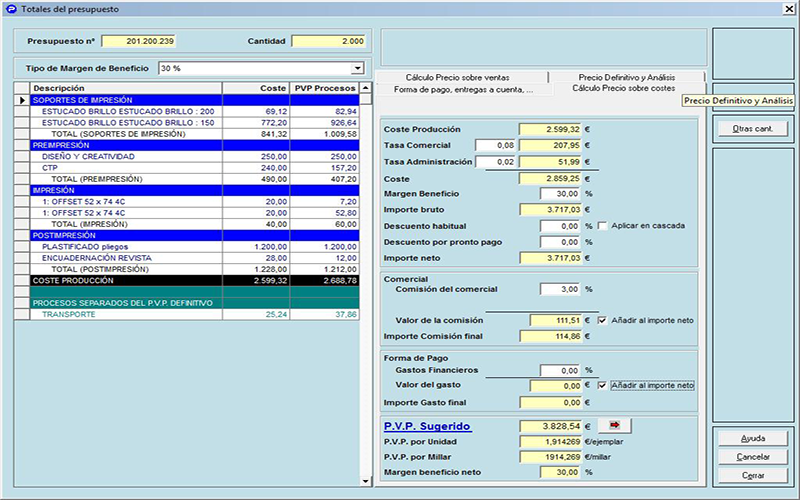
Task: Click the Otras cant. button
Action: (753, 129)
